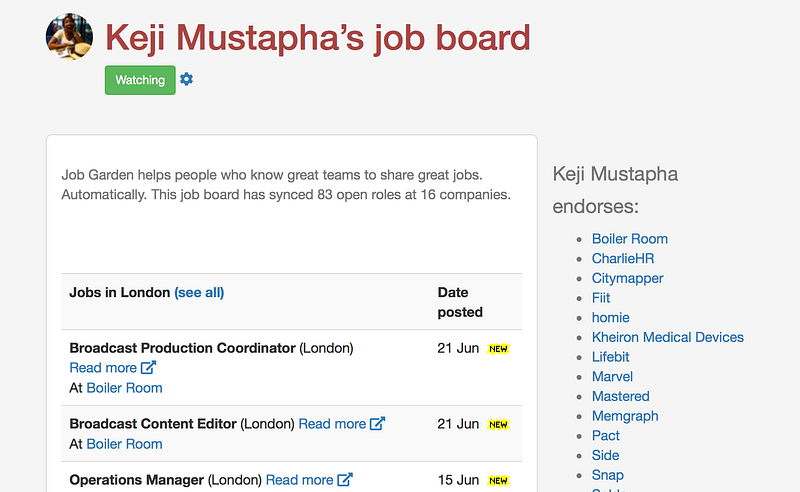Open Marvel in endorses list

[612, 377]
